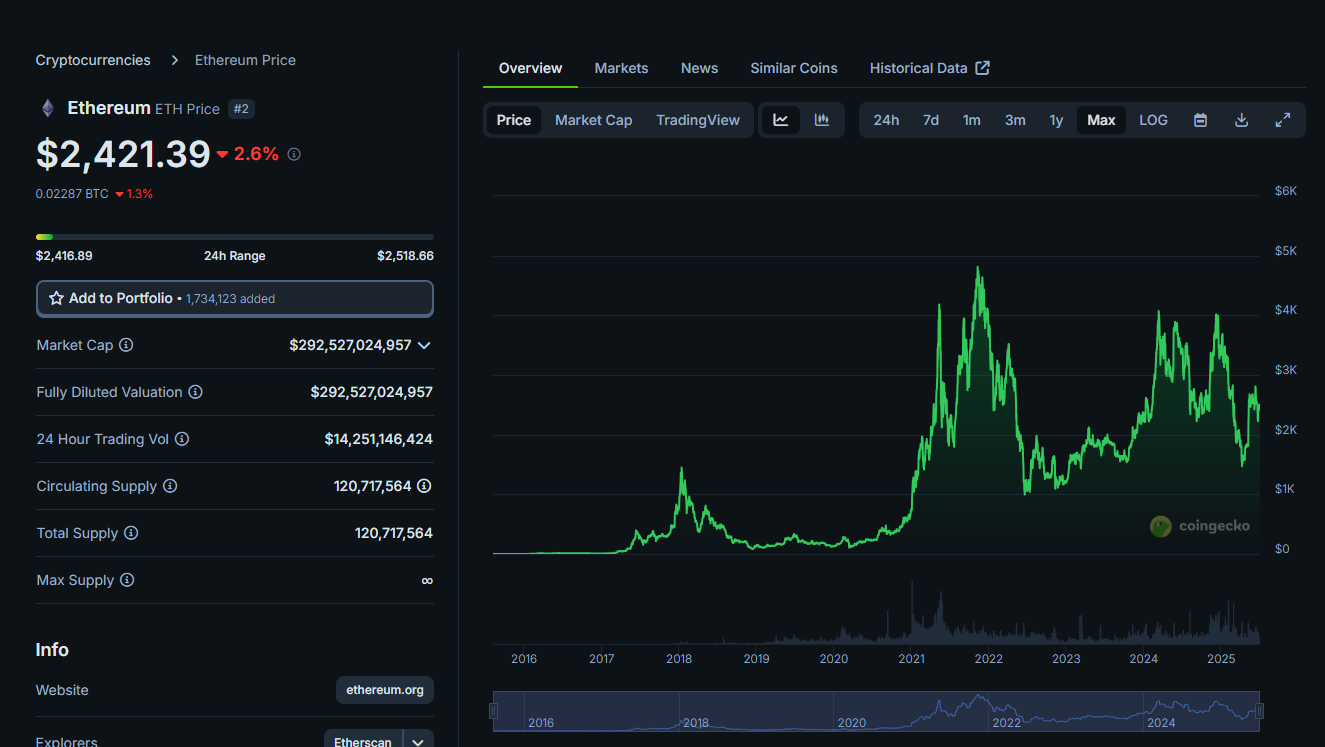Click the breadcrumb chevron separator

point(174,60)
